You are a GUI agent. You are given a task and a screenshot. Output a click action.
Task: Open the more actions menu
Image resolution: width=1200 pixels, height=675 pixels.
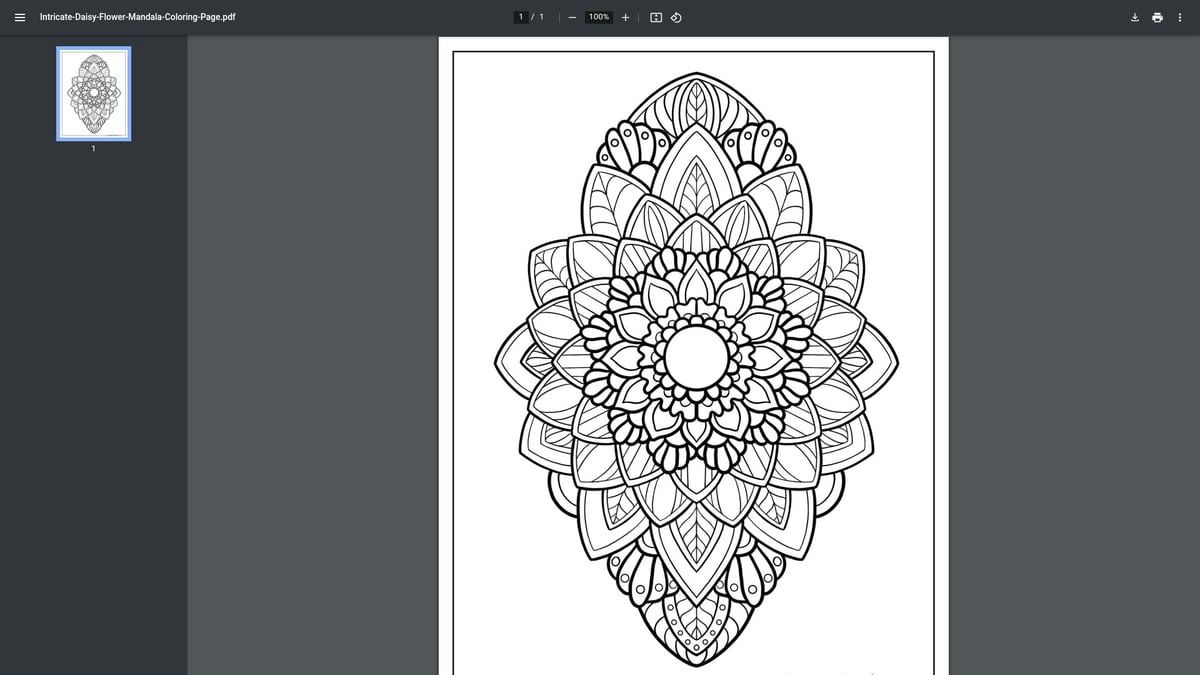(1180, 17)
